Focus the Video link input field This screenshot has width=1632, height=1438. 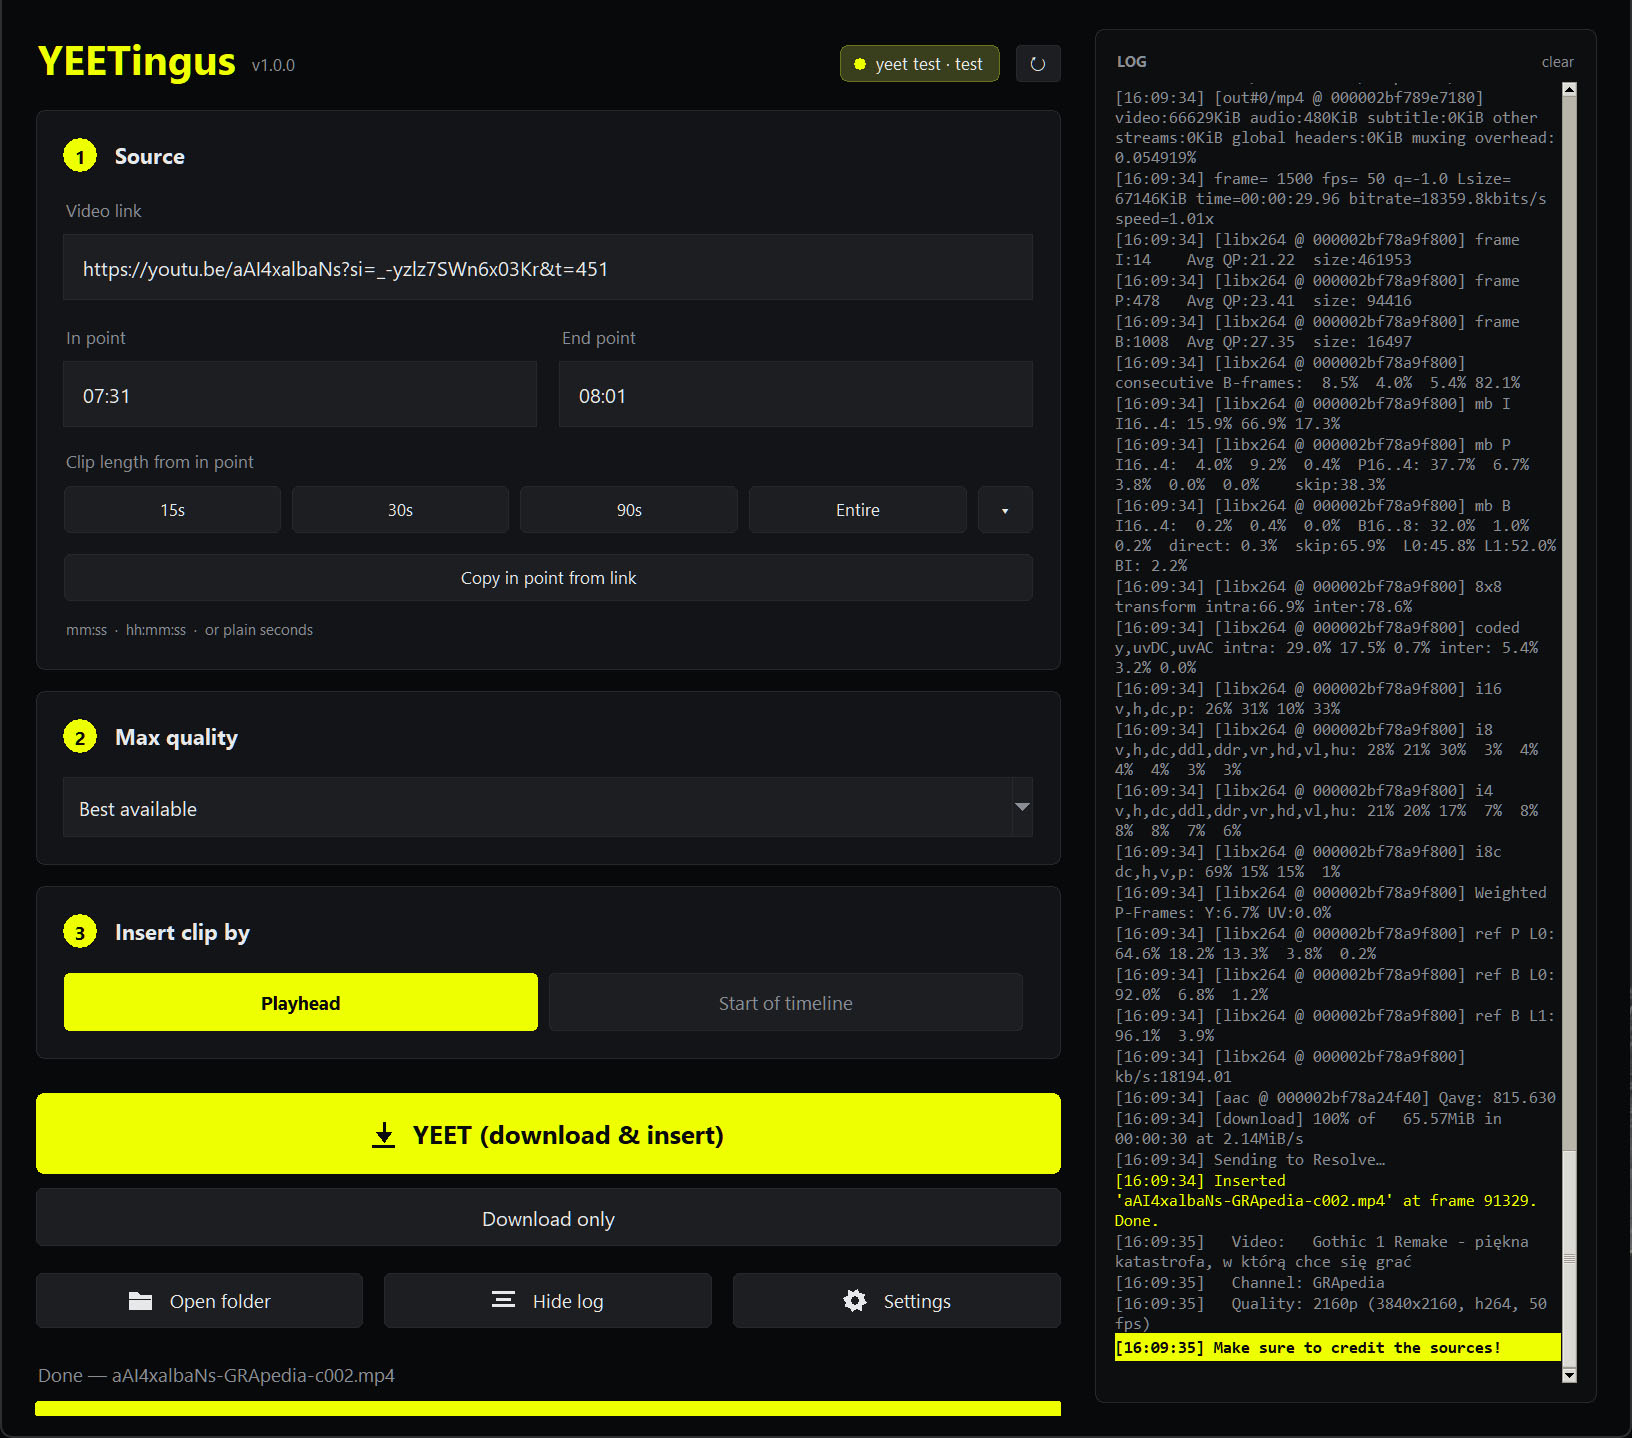pos(548,268)
